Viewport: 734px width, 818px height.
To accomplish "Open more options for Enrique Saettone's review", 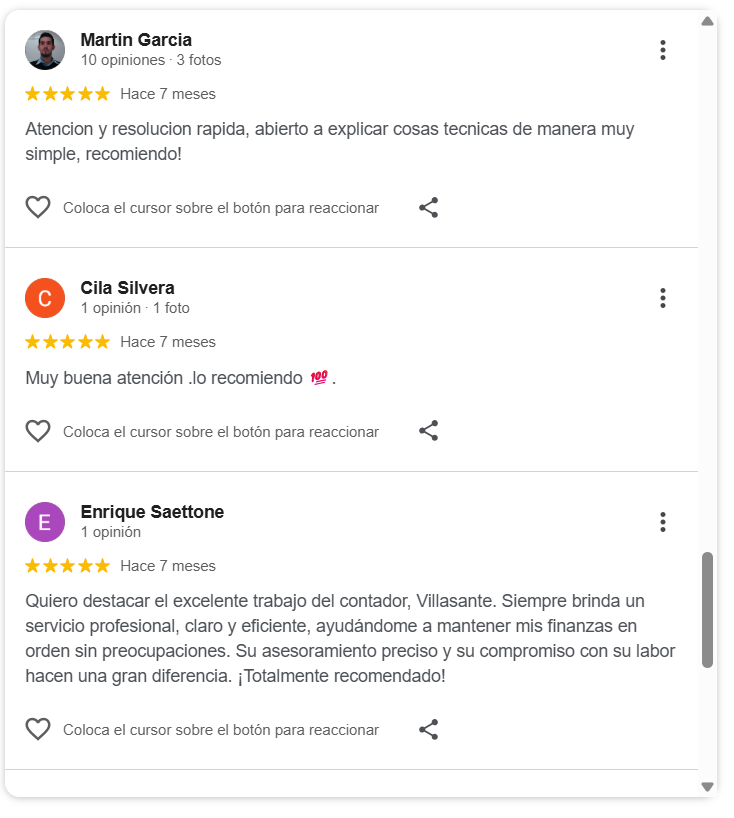I will tap(662, 522).
